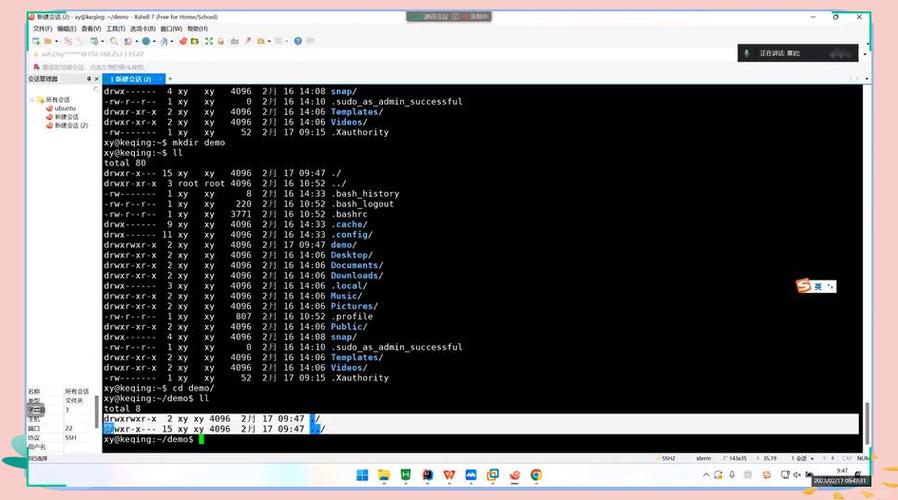Open the 帮助(H) menu

[x=198, y=29]
